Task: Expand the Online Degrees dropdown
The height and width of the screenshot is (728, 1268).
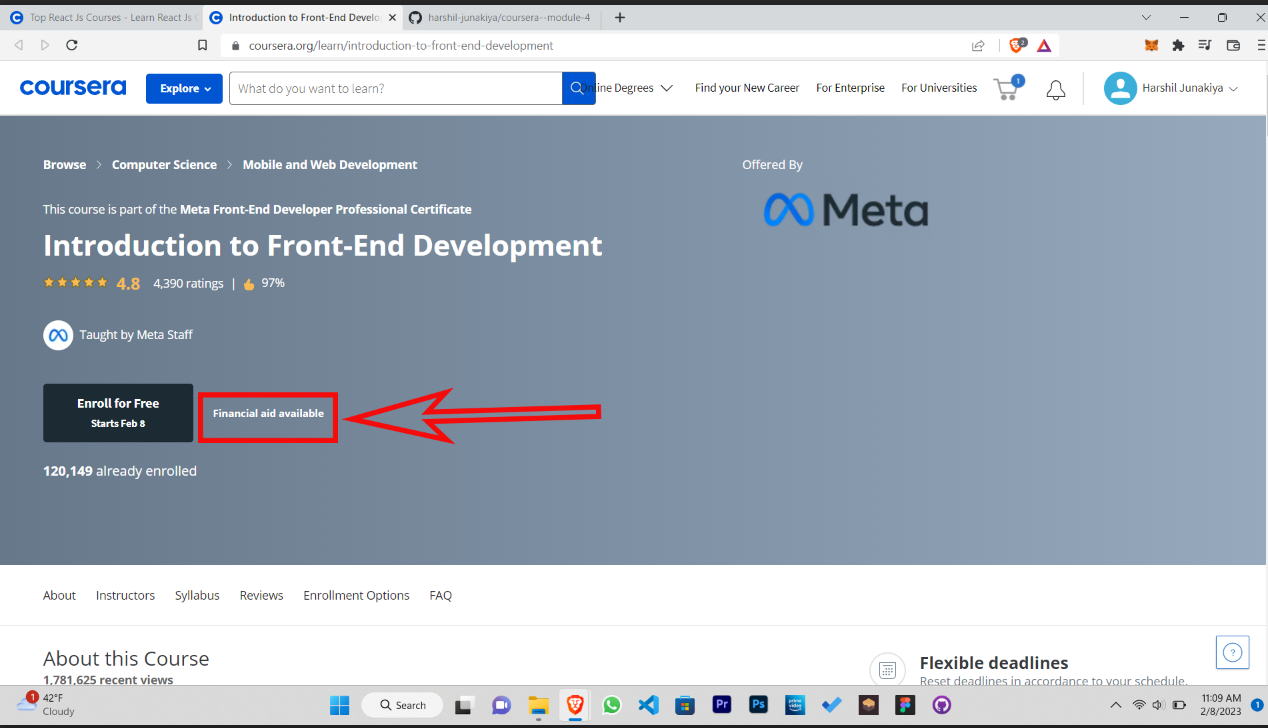Action: point(630,88)
